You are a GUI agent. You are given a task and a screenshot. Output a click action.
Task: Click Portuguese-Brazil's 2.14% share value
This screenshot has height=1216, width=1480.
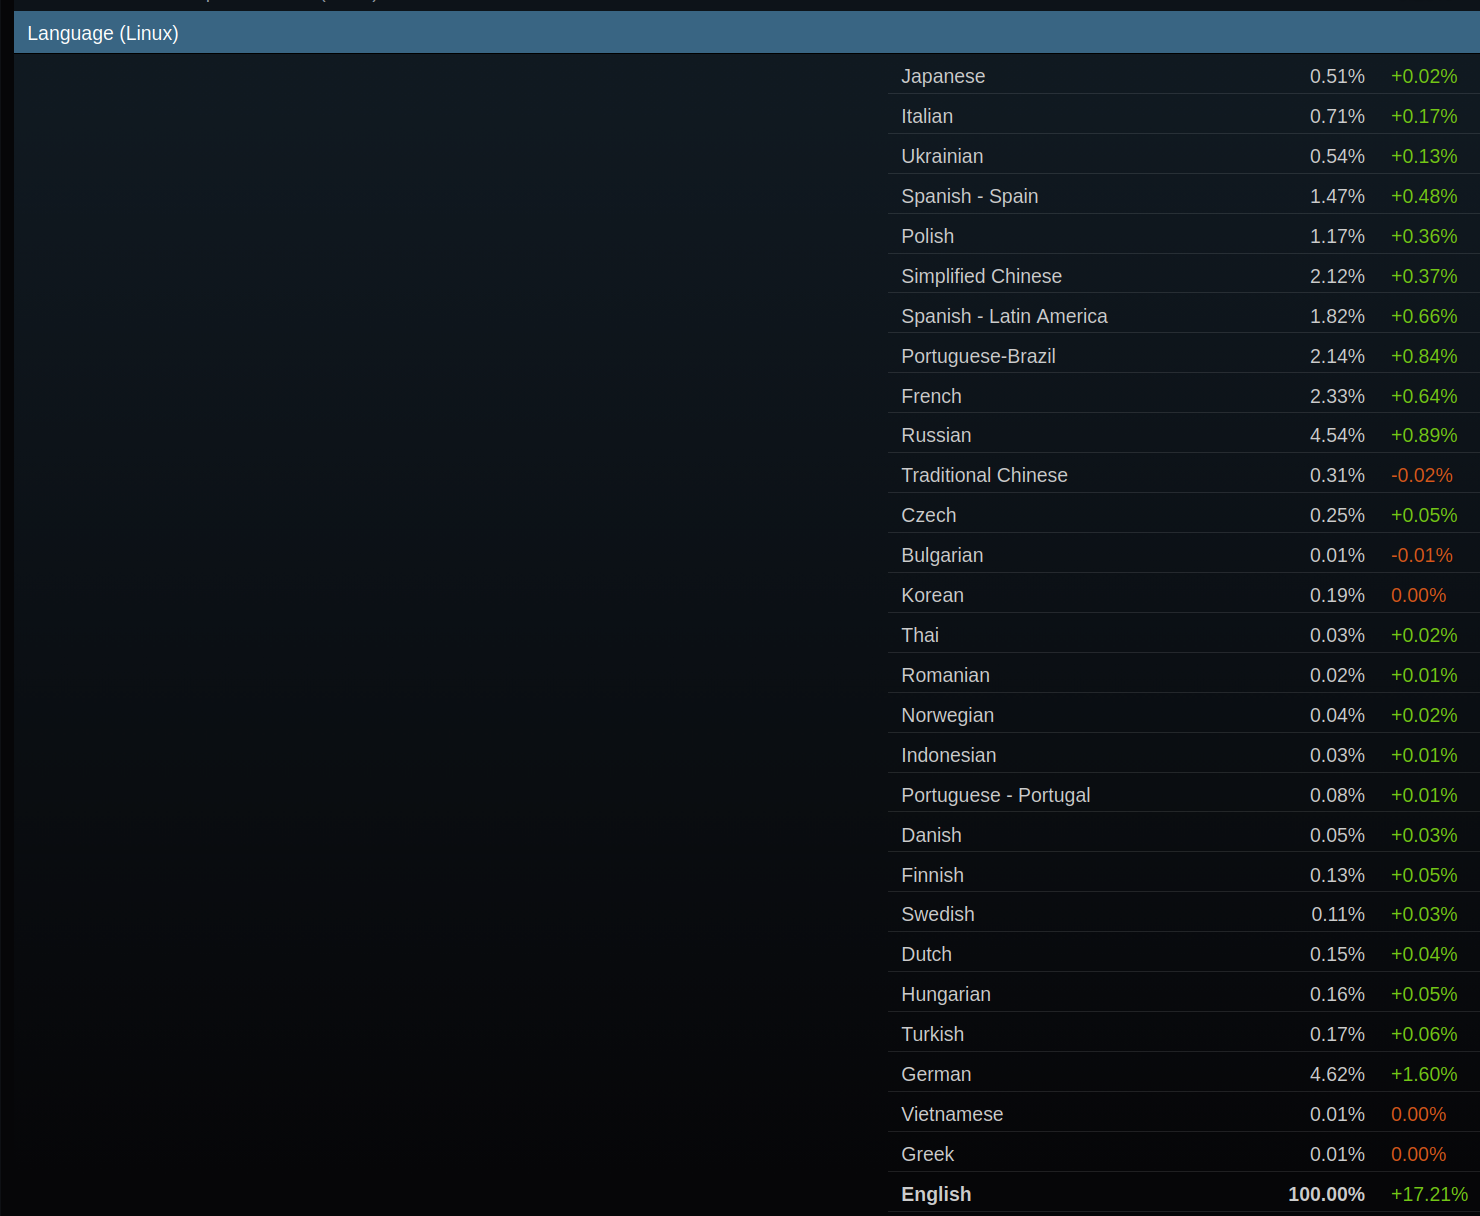point(1337,356)
